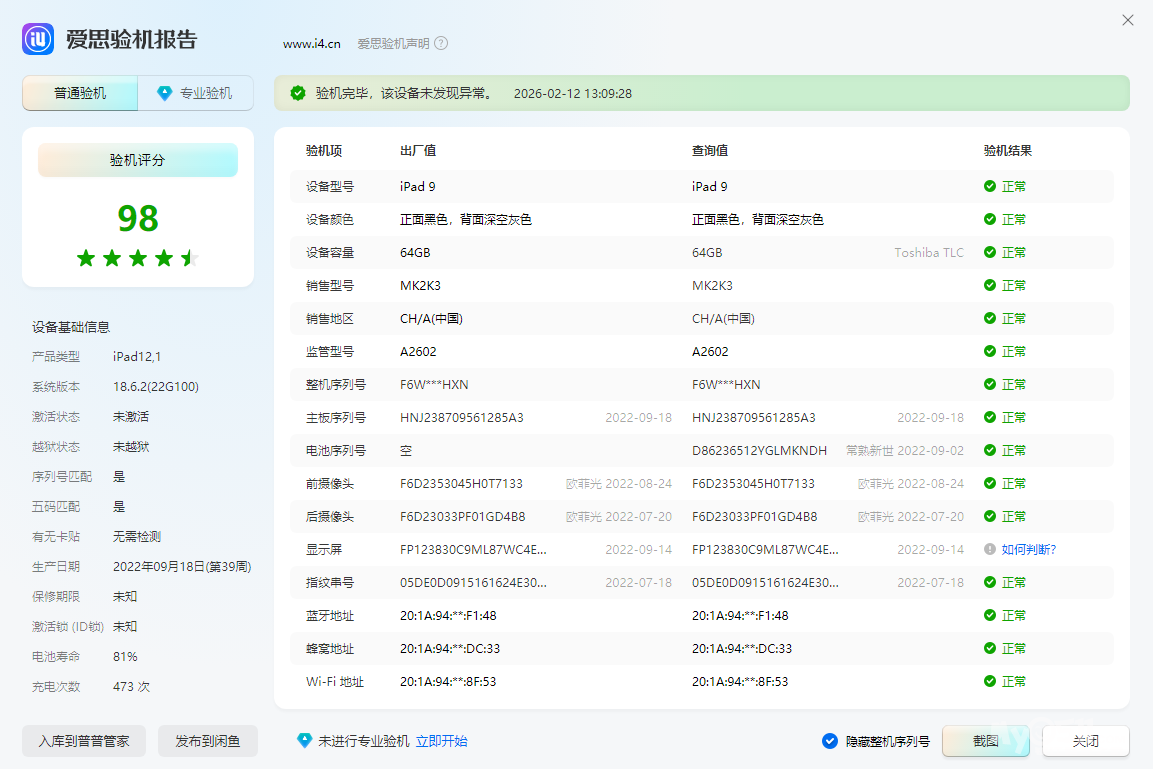This screenshot has height=769, width=1153.
Task: Click diamond icon beside 未进行专业验机
Action: click(304, 741)
